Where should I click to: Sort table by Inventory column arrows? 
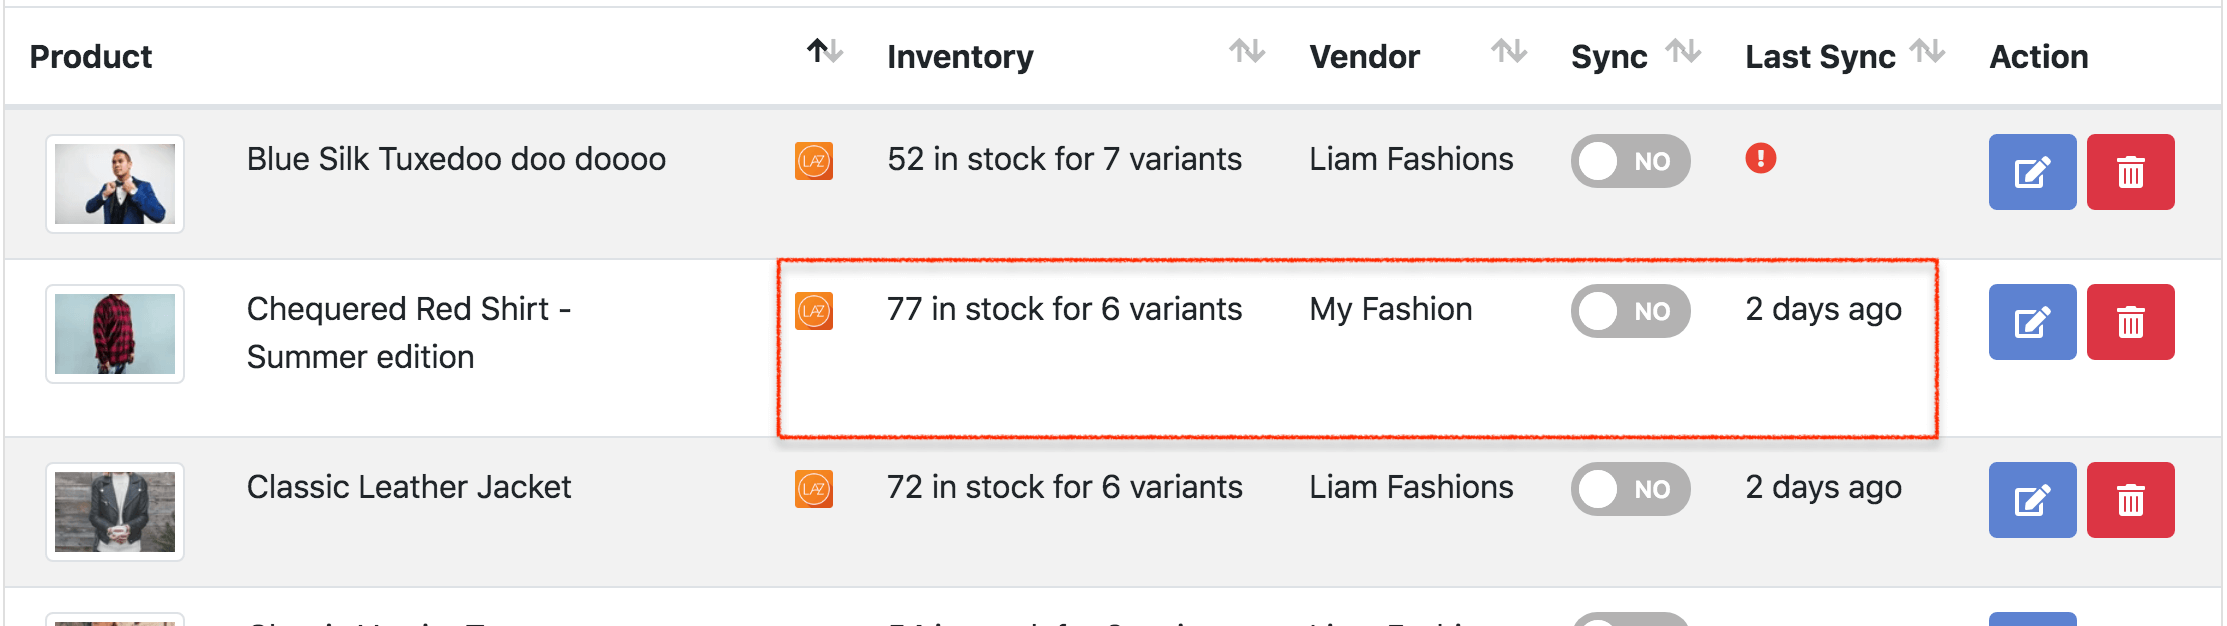(x=1247, y=51)
